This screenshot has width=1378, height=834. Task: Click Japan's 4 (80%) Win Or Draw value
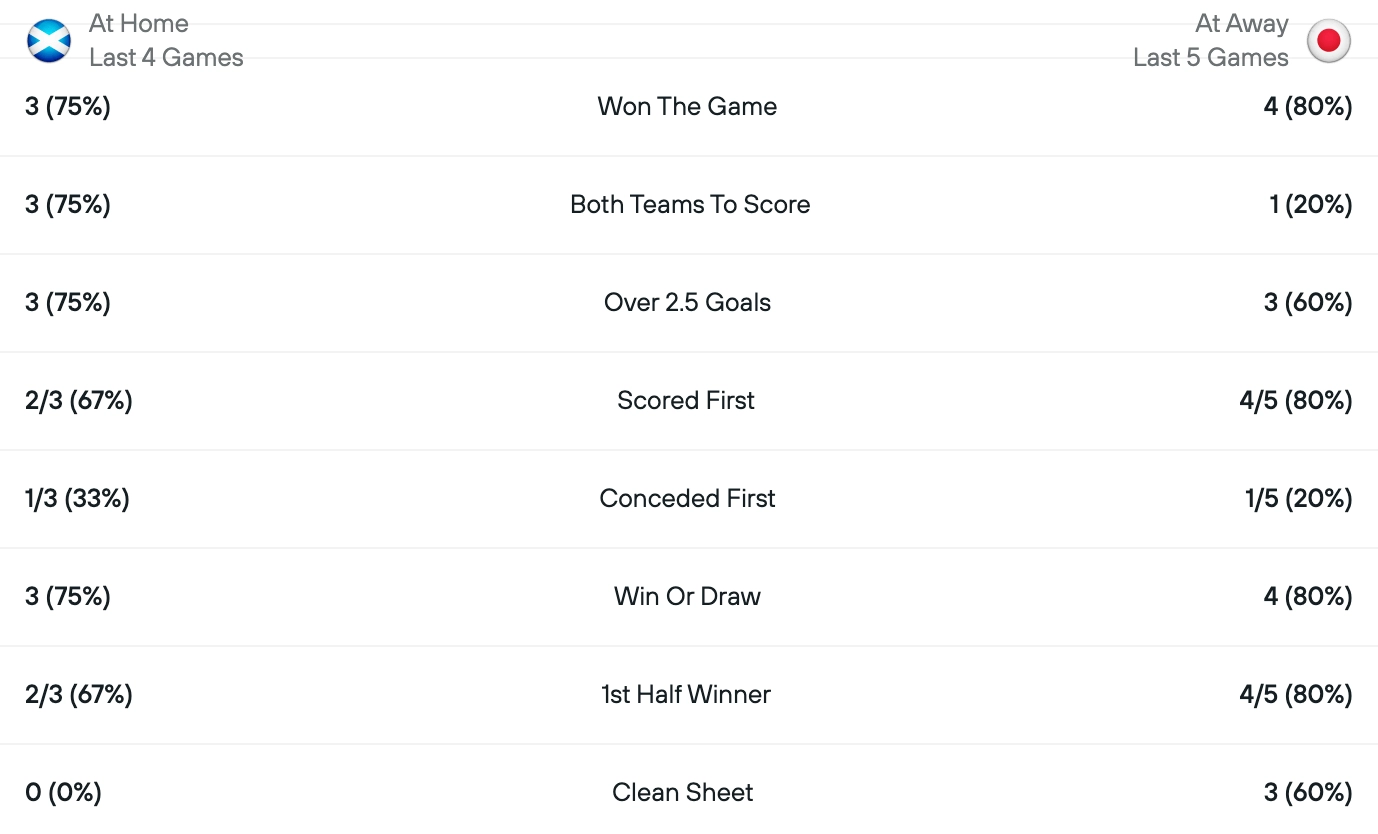[x=1307, y=597]
